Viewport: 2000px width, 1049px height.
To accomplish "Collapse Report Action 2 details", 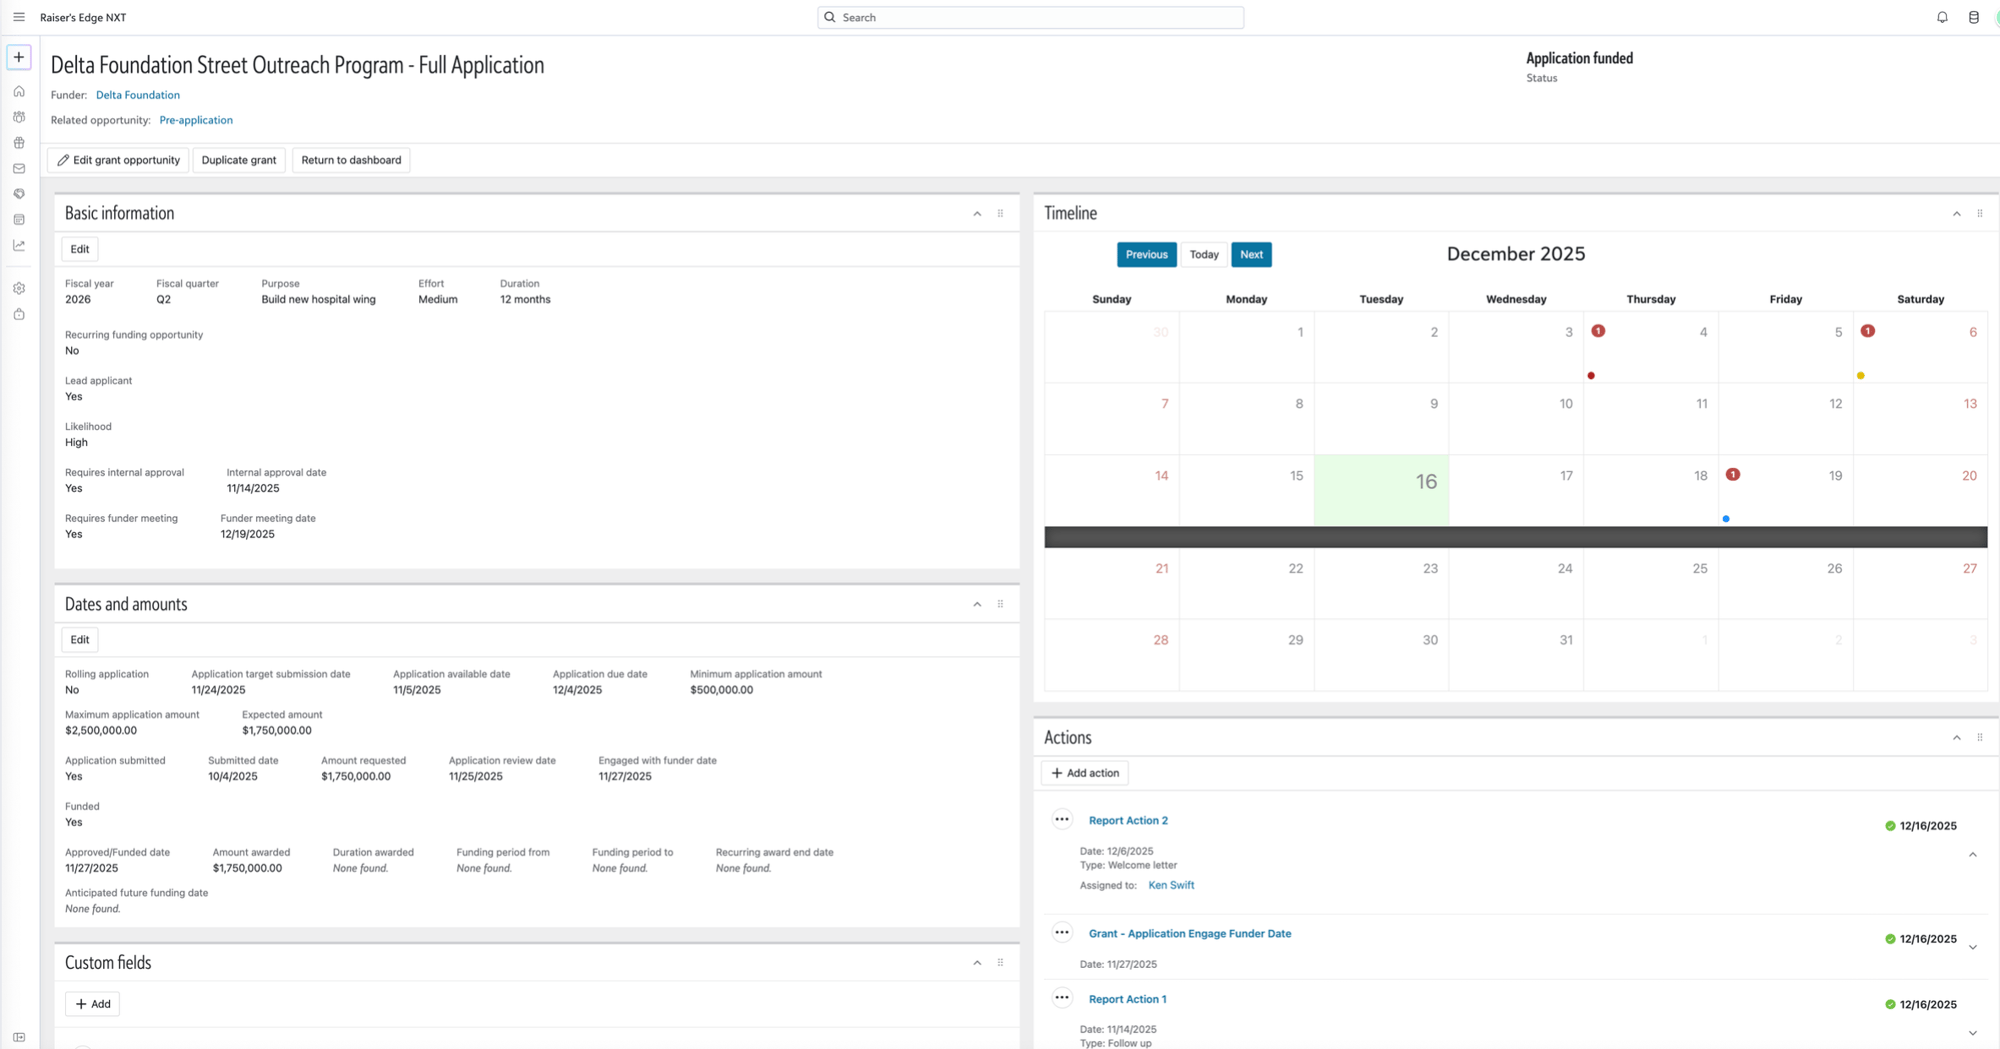I will (1973, 855).
